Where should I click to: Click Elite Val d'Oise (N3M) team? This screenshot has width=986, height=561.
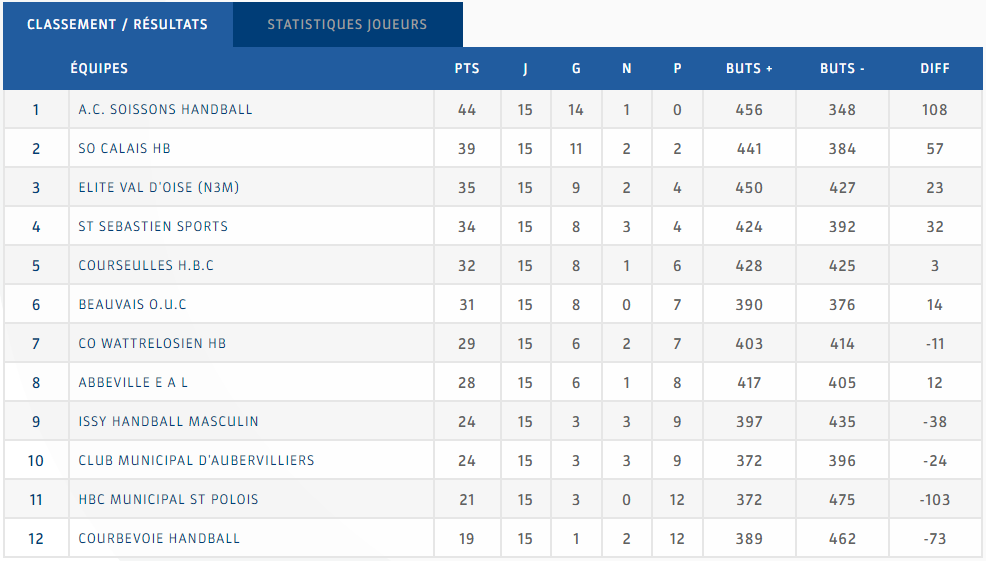click(158, 188)
